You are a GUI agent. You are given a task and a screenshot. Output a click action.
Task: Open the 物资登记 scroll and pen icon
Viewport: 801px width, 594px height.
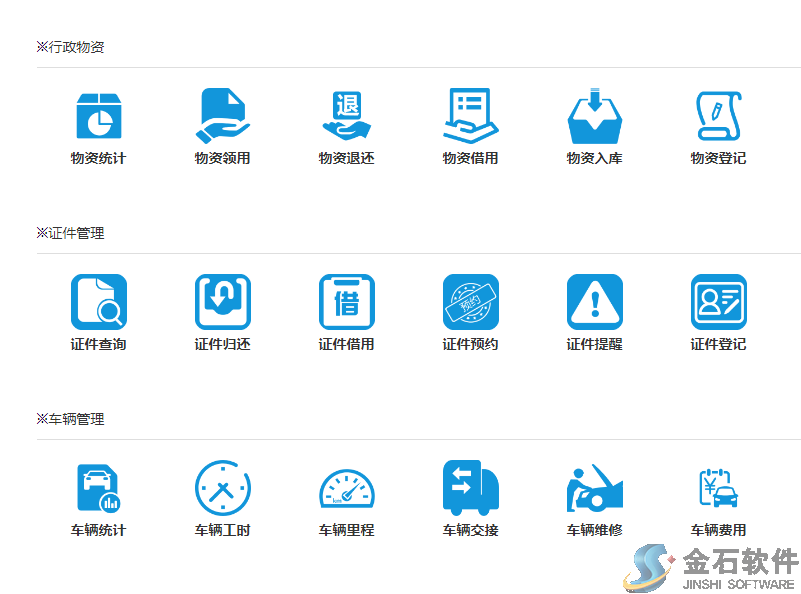point(718,116)
